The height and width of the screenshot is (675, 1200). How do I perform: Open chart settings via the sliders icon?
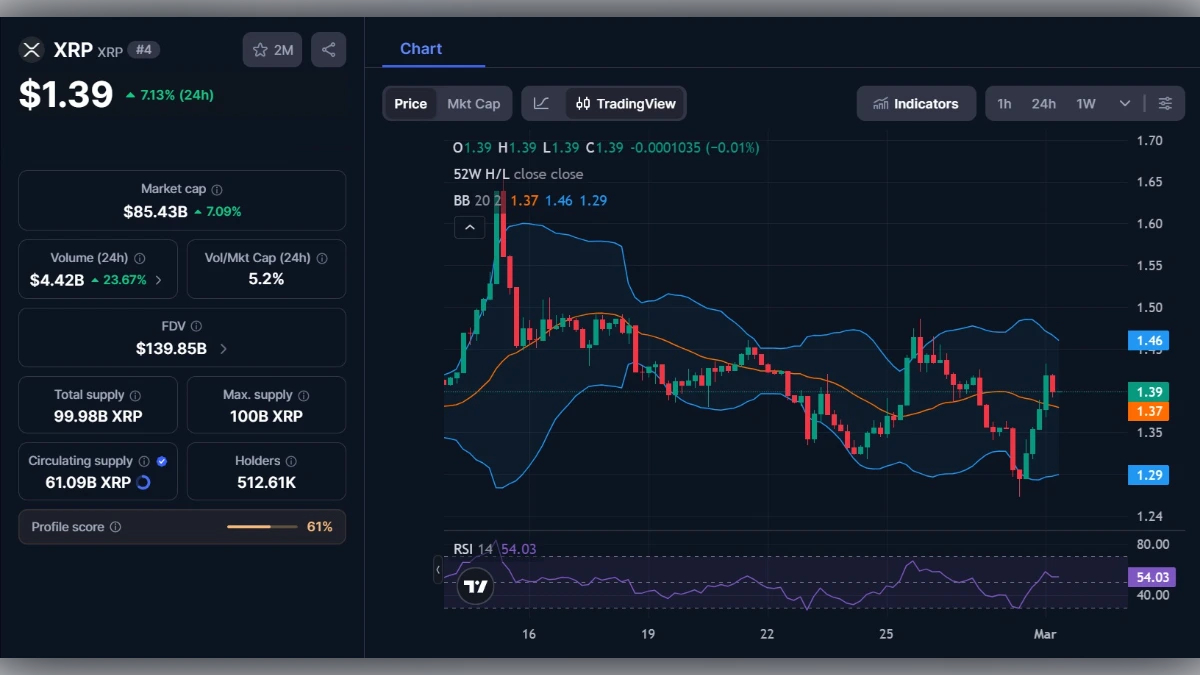pyautogui.click(x=1165, y=103)
